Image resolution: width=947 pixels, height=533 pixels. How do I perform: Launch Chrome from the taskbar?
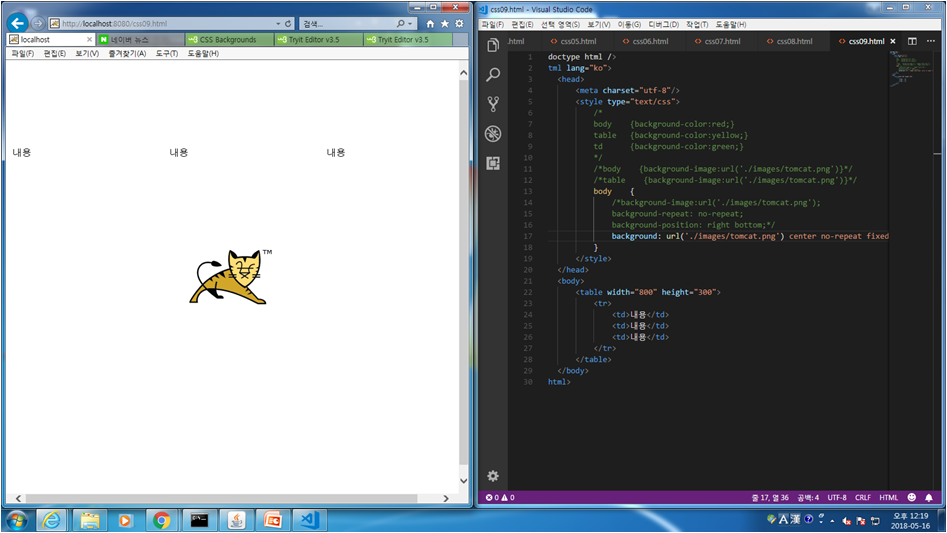coord(161,520)
